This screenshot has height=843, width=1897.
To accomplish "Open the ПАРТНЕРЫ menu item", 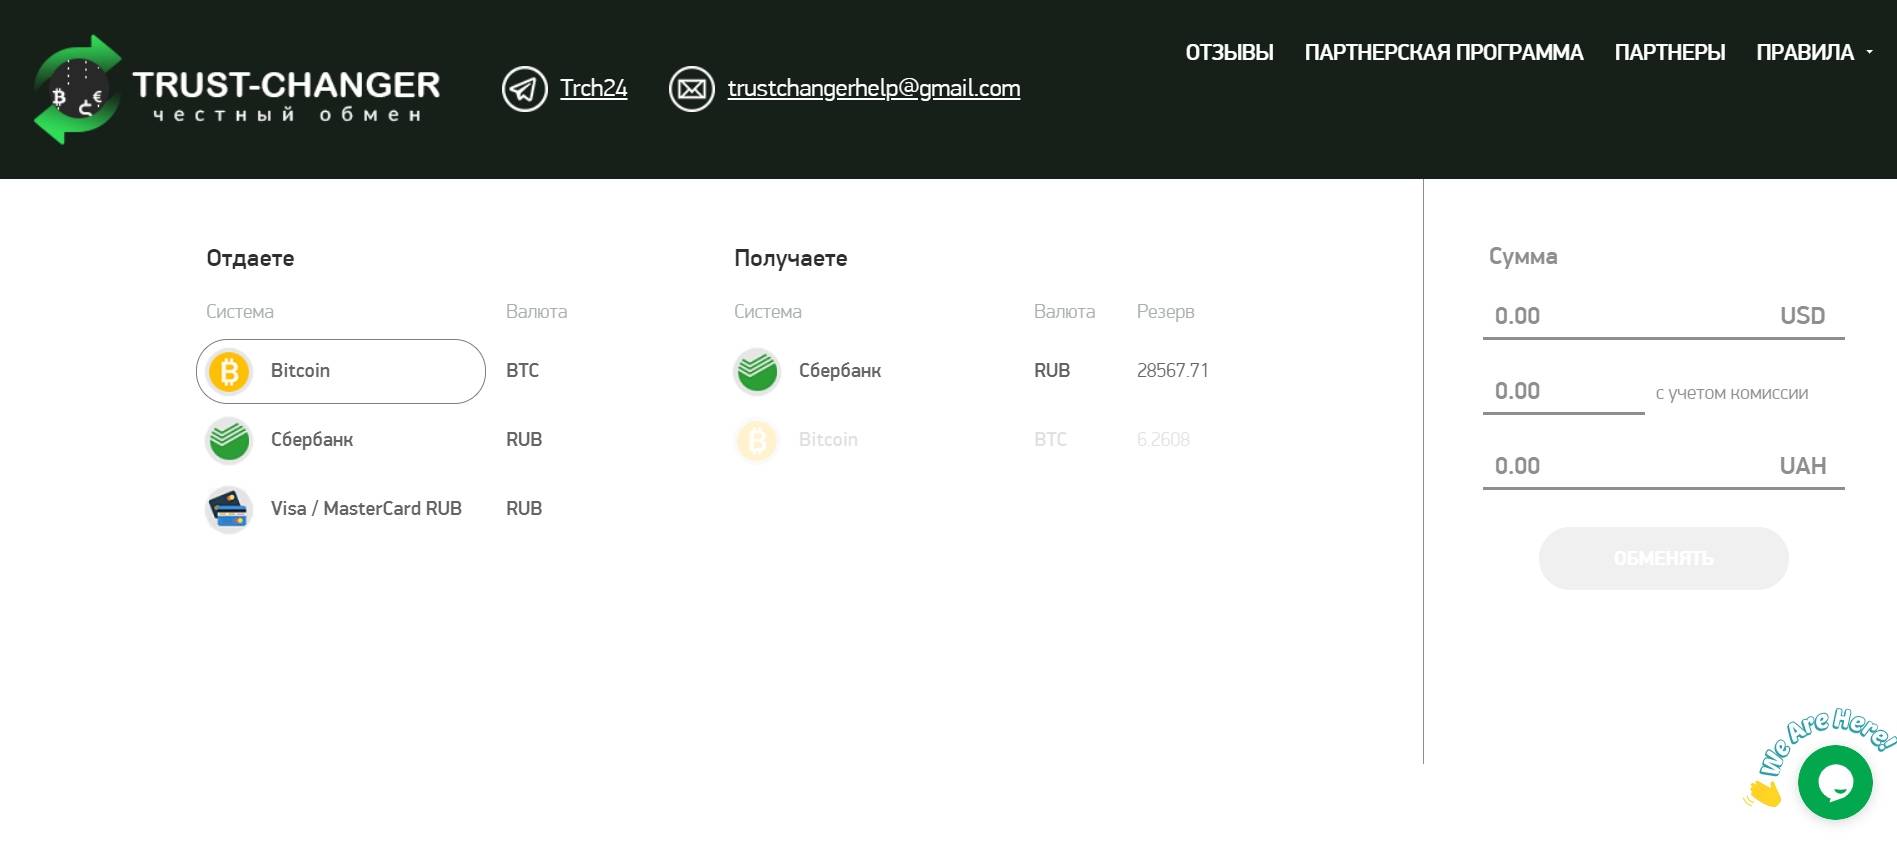I will point(1670,53).
